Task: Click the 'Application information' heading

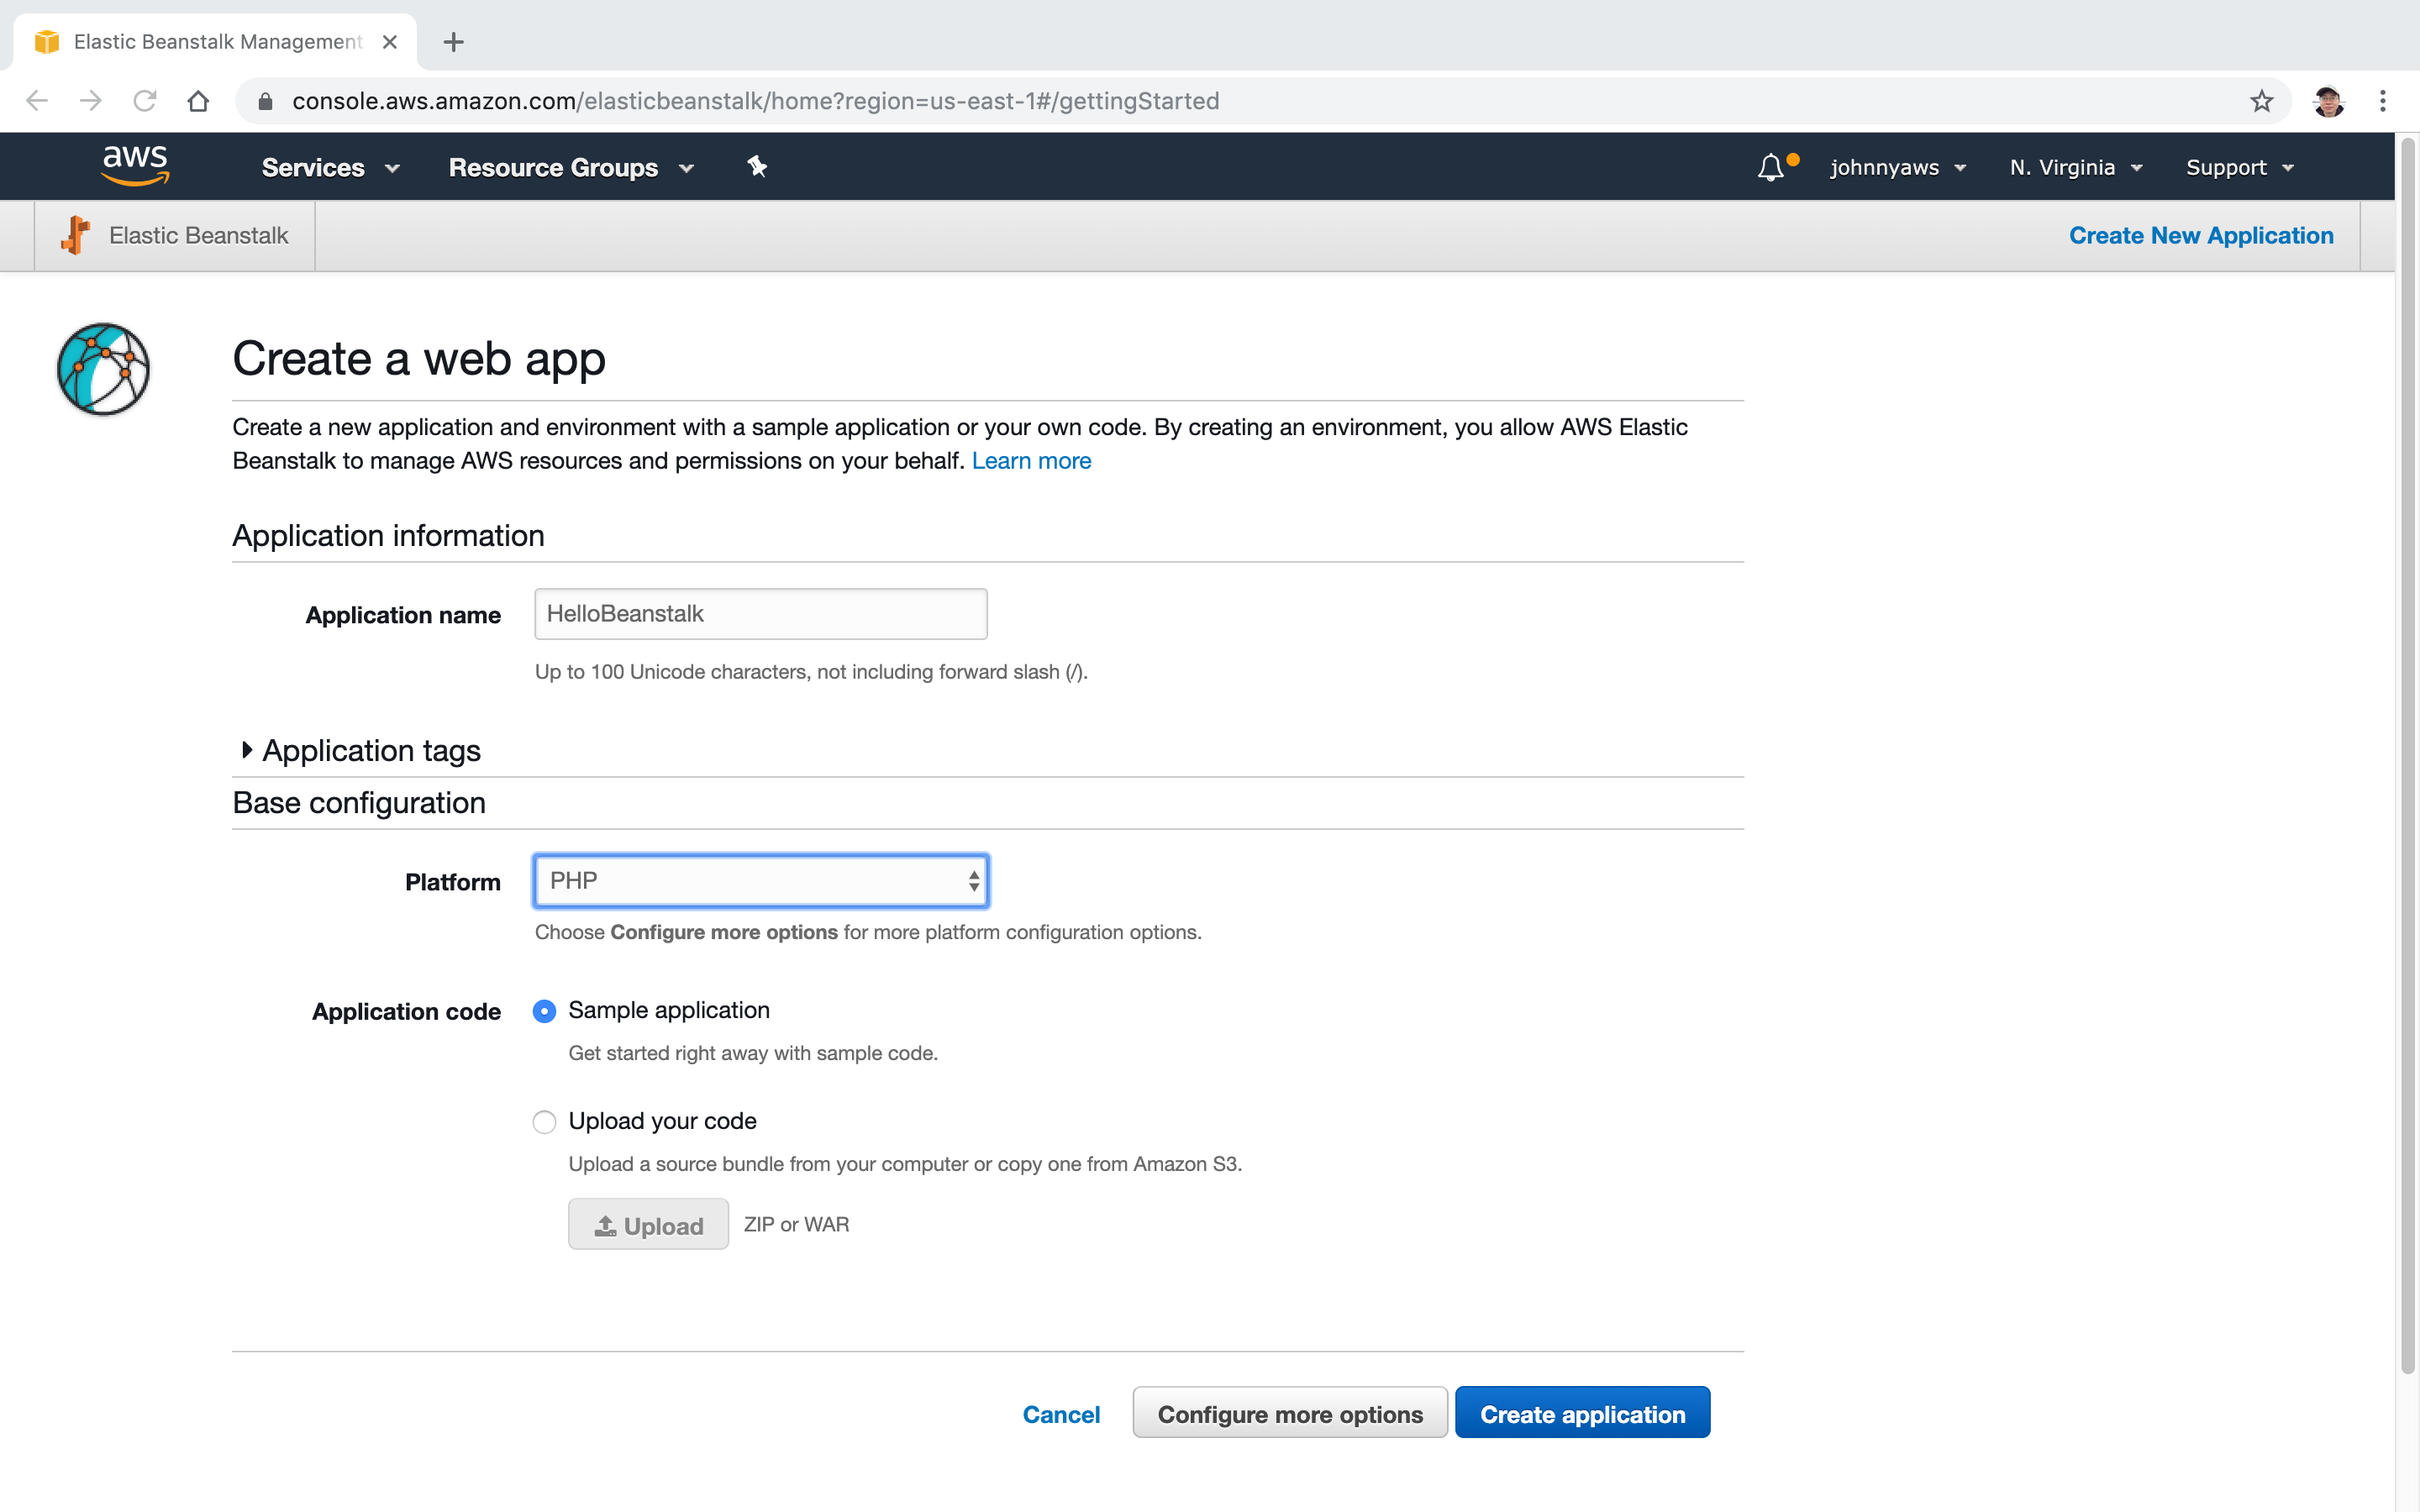Action: pos(388,535)
